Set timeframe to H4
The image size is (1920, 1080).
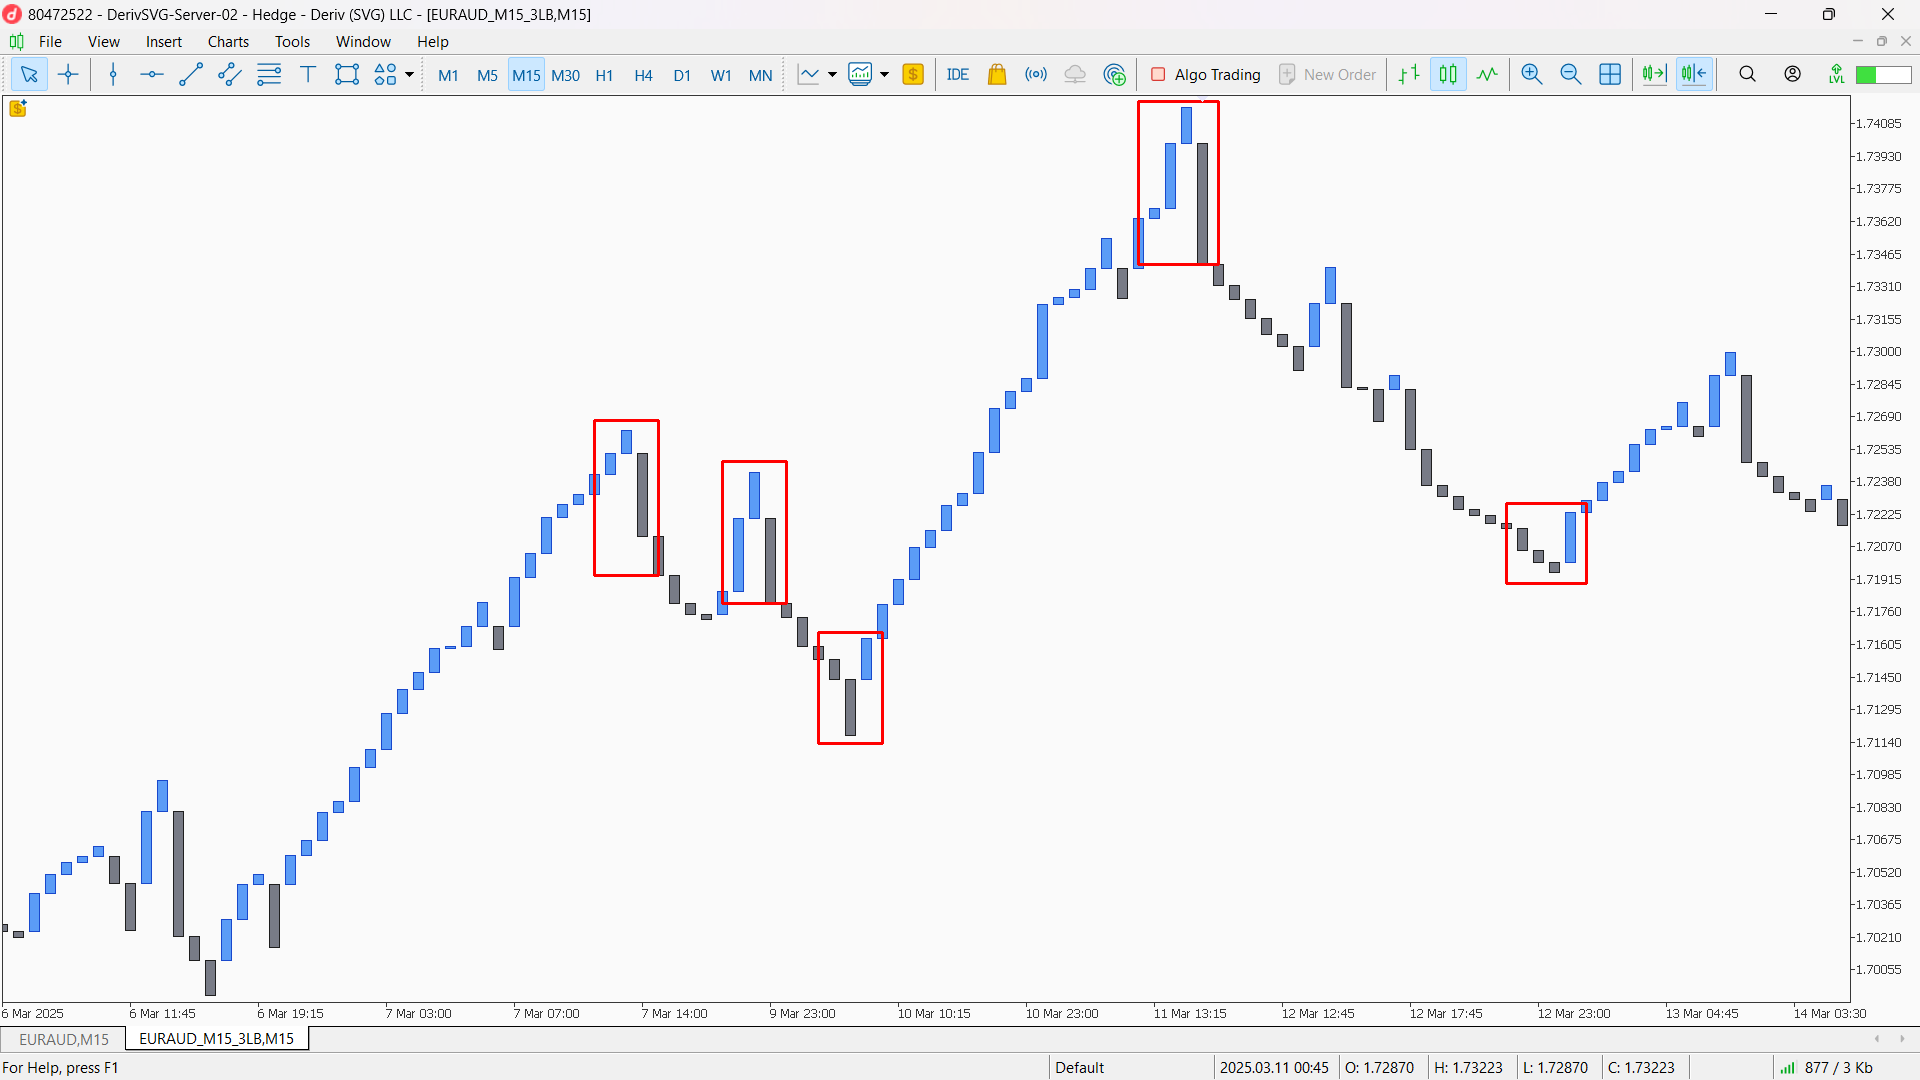(643, 76)
